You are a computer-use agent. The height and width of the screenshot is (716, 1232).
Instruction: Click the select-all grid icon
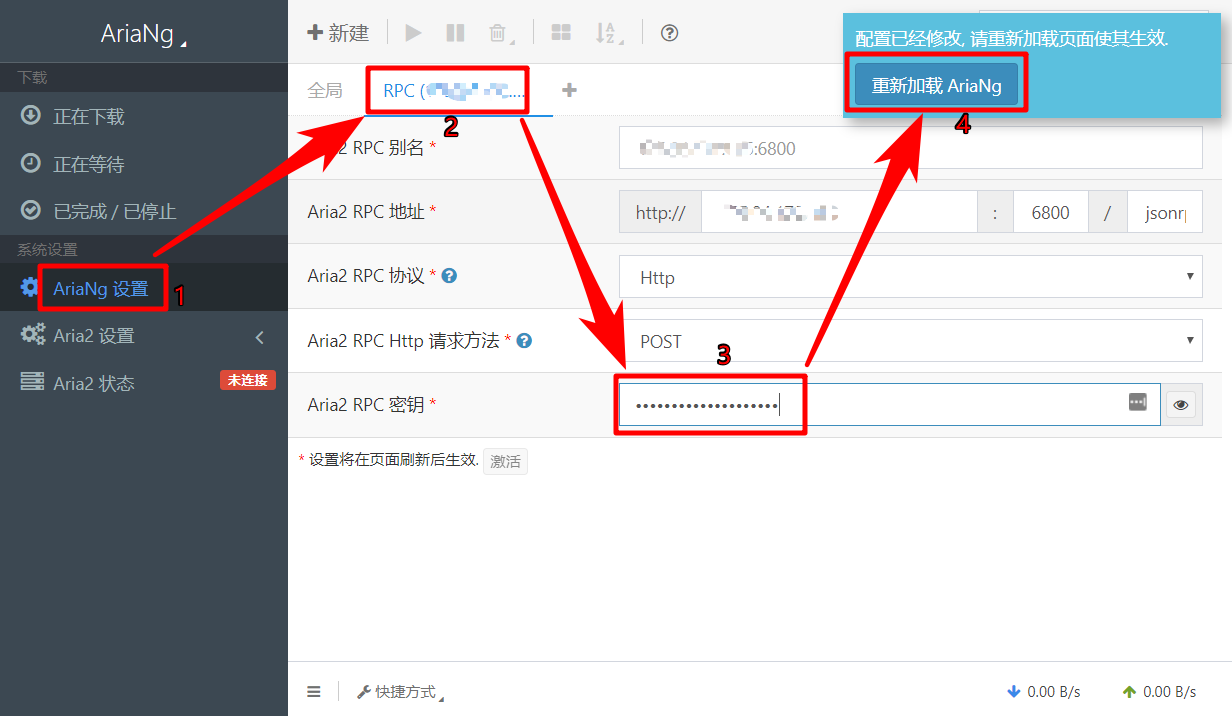coord(561,33)
